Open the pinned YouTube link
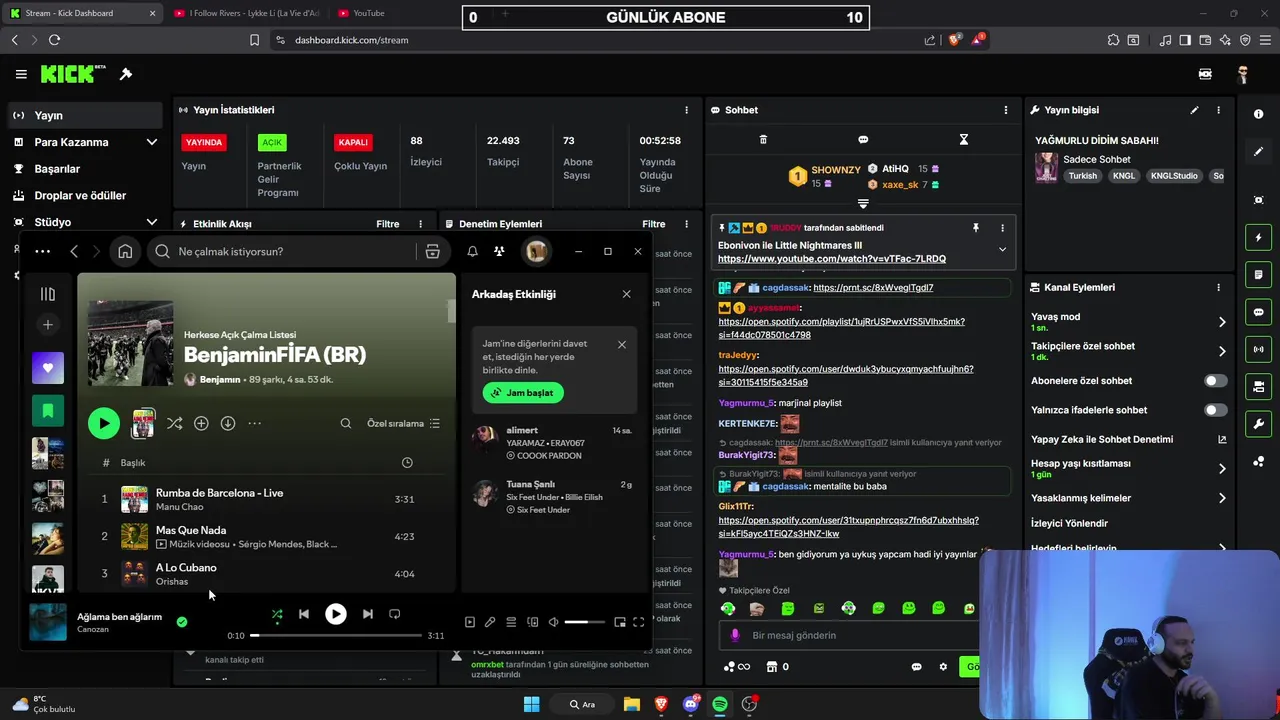 click(832, 259)
